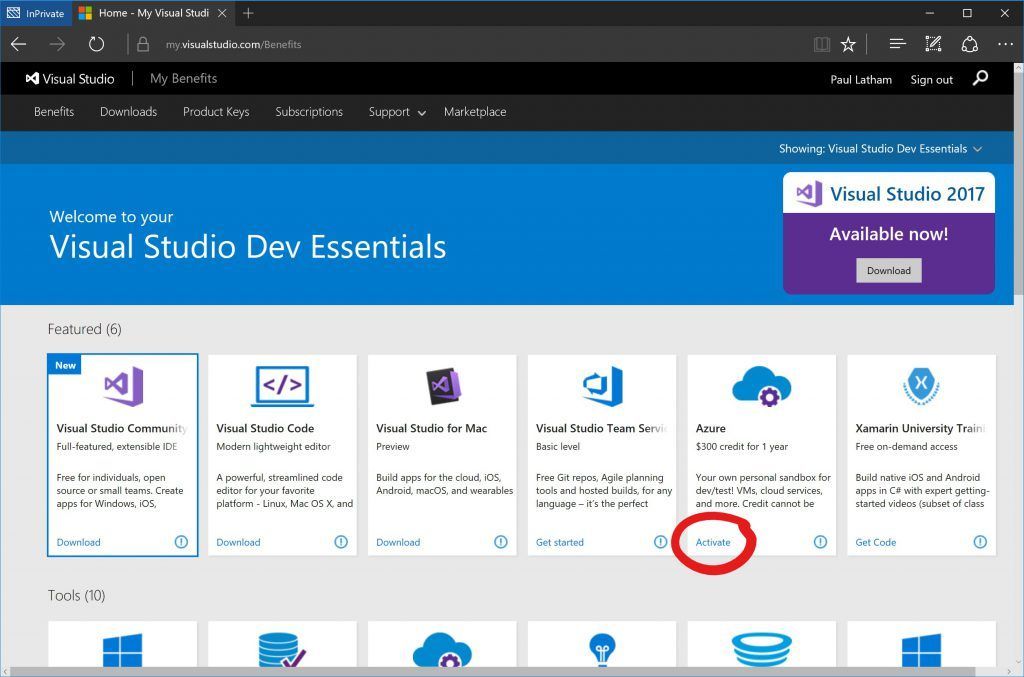Click Download link on Visual Studio Community card

78,542
